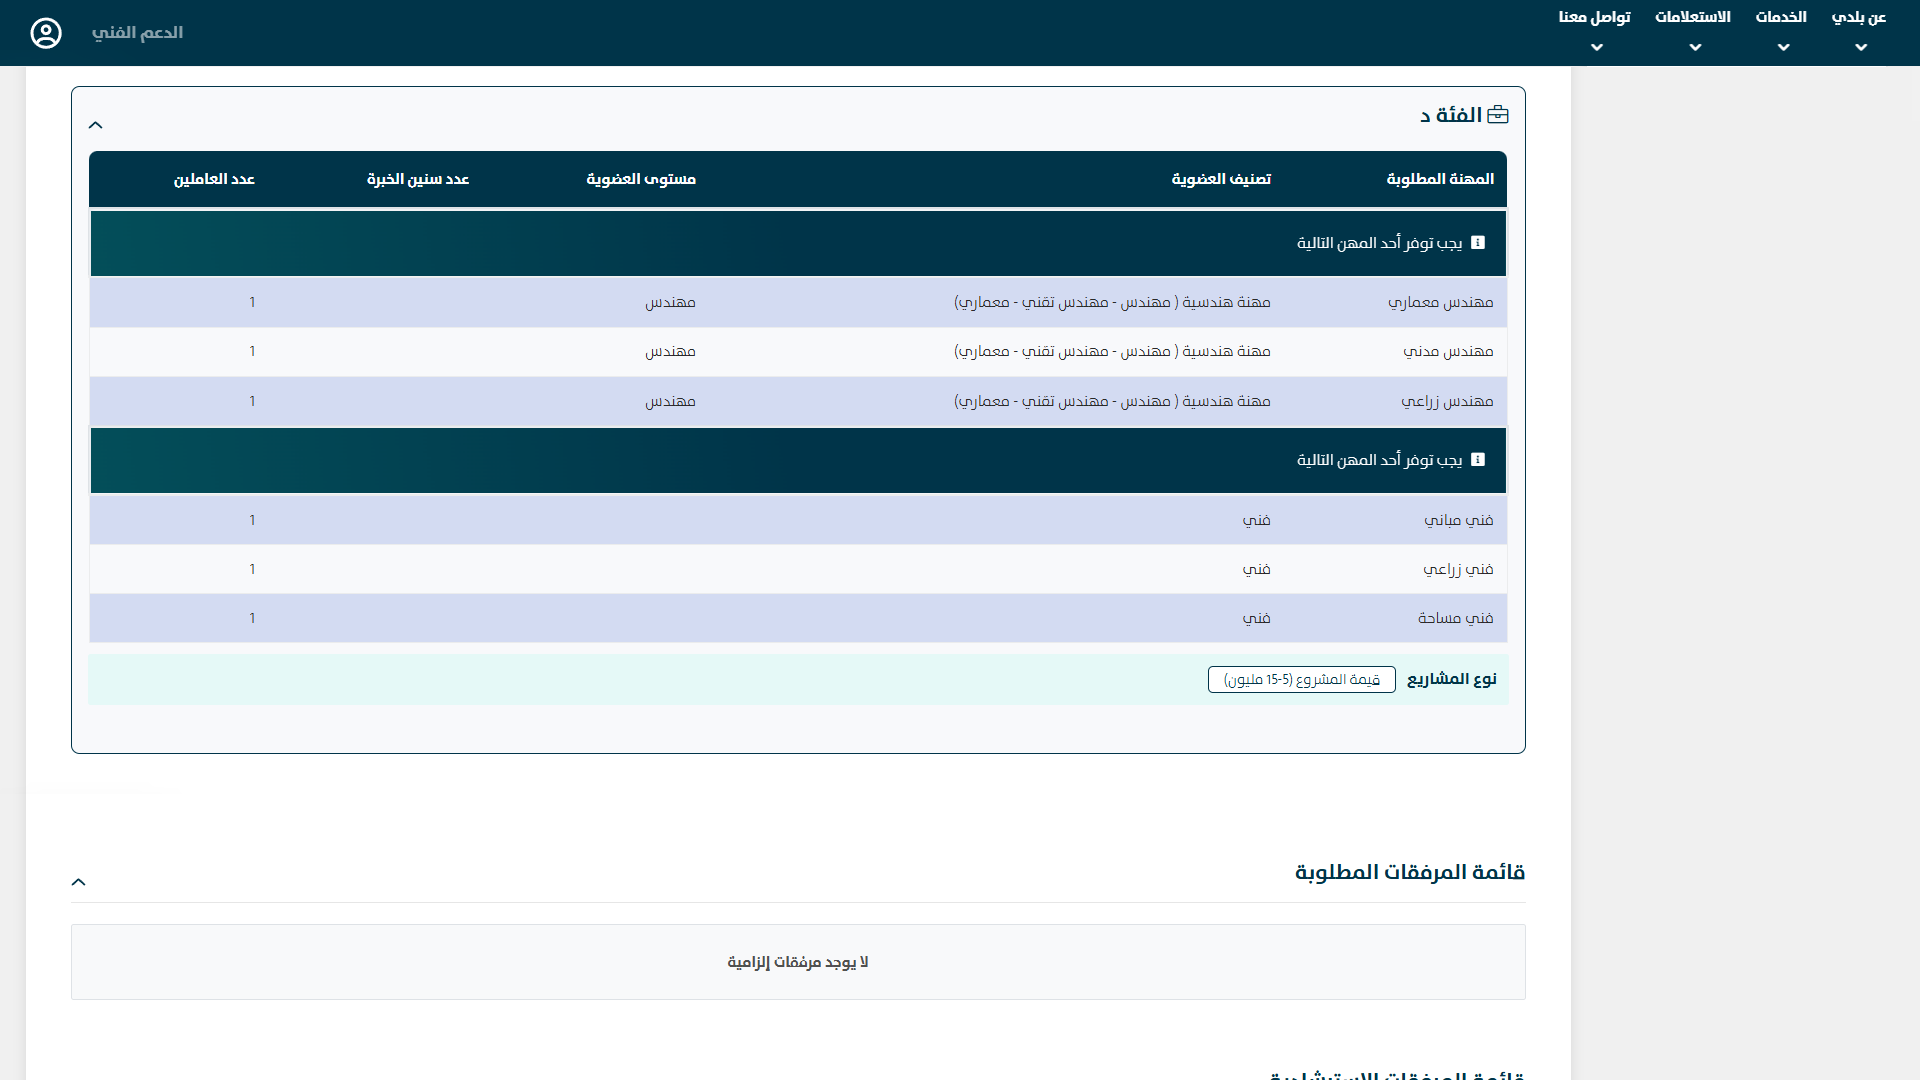Collapse the الفئة د panel chevron
The image size is (1920, 1080).
96,125
